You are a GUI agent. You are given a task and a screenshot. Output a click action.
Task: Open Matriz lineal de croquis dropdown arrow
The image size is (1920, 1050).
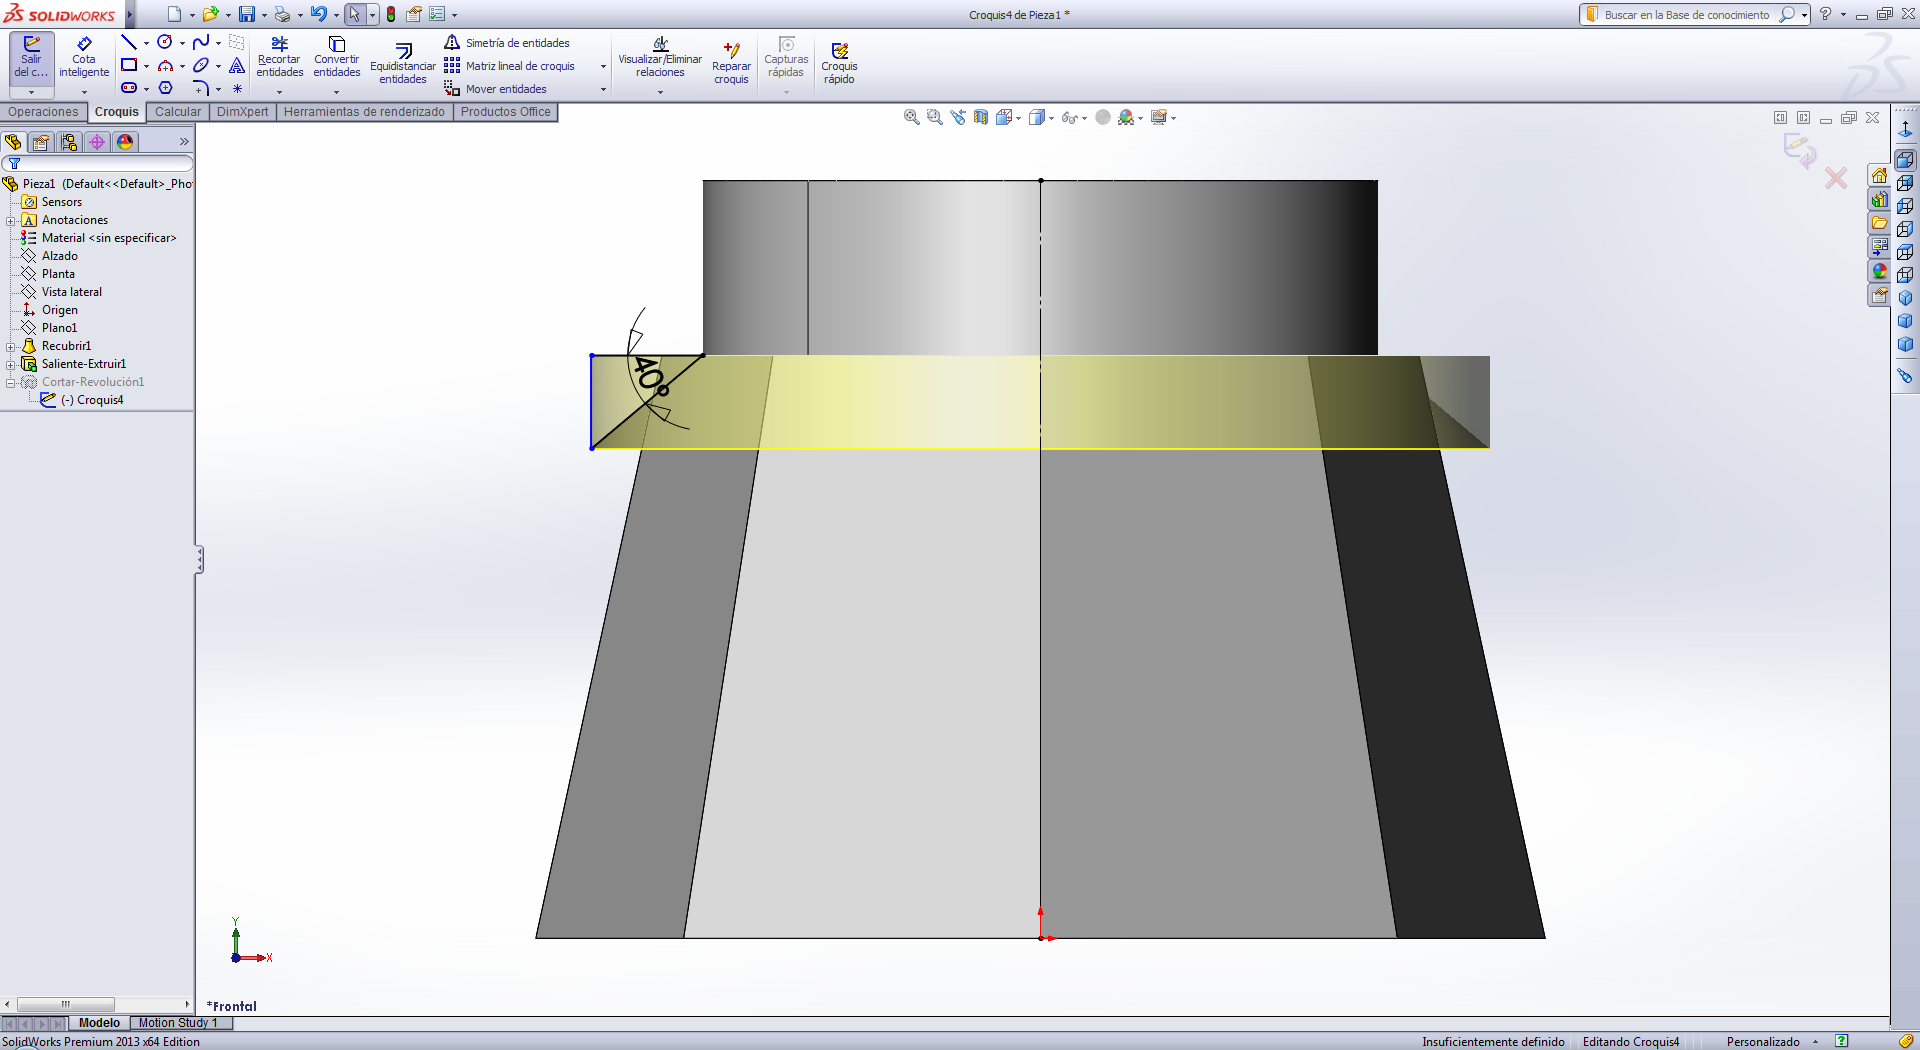coord(603,66)
